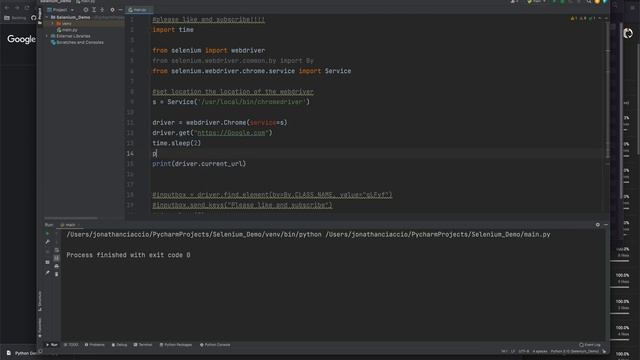
Task: Select the main run configuration tab in Run panel
Action: (69, 225)
